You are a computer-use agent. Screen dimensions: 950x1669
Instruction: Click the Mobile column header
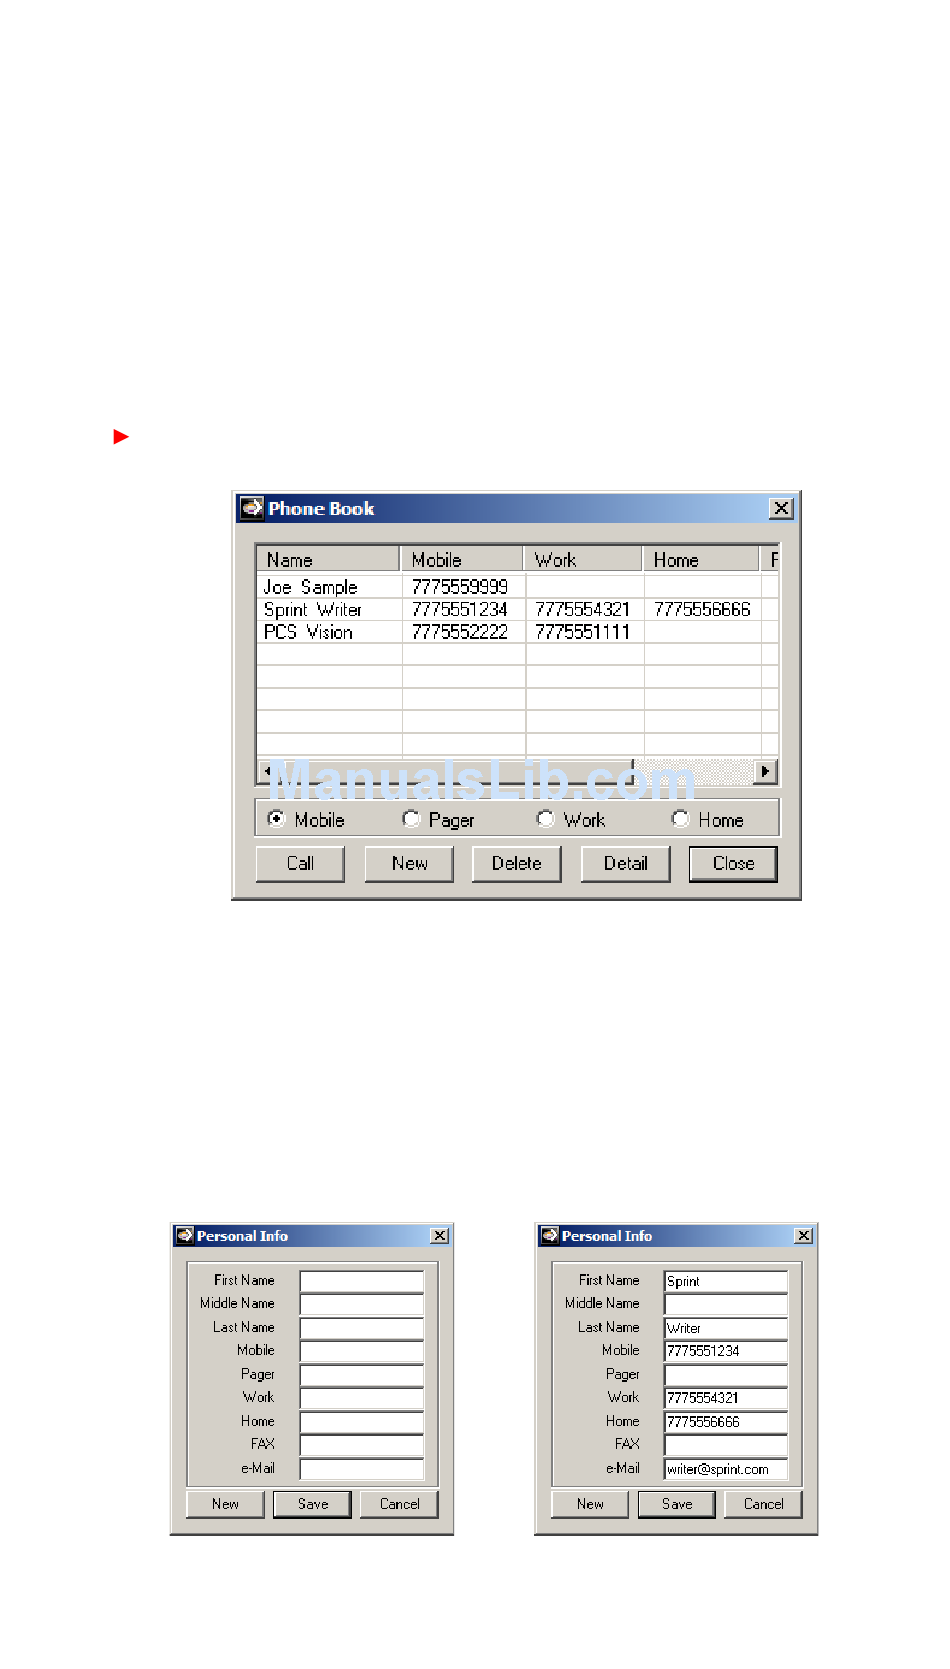[462, 559]
